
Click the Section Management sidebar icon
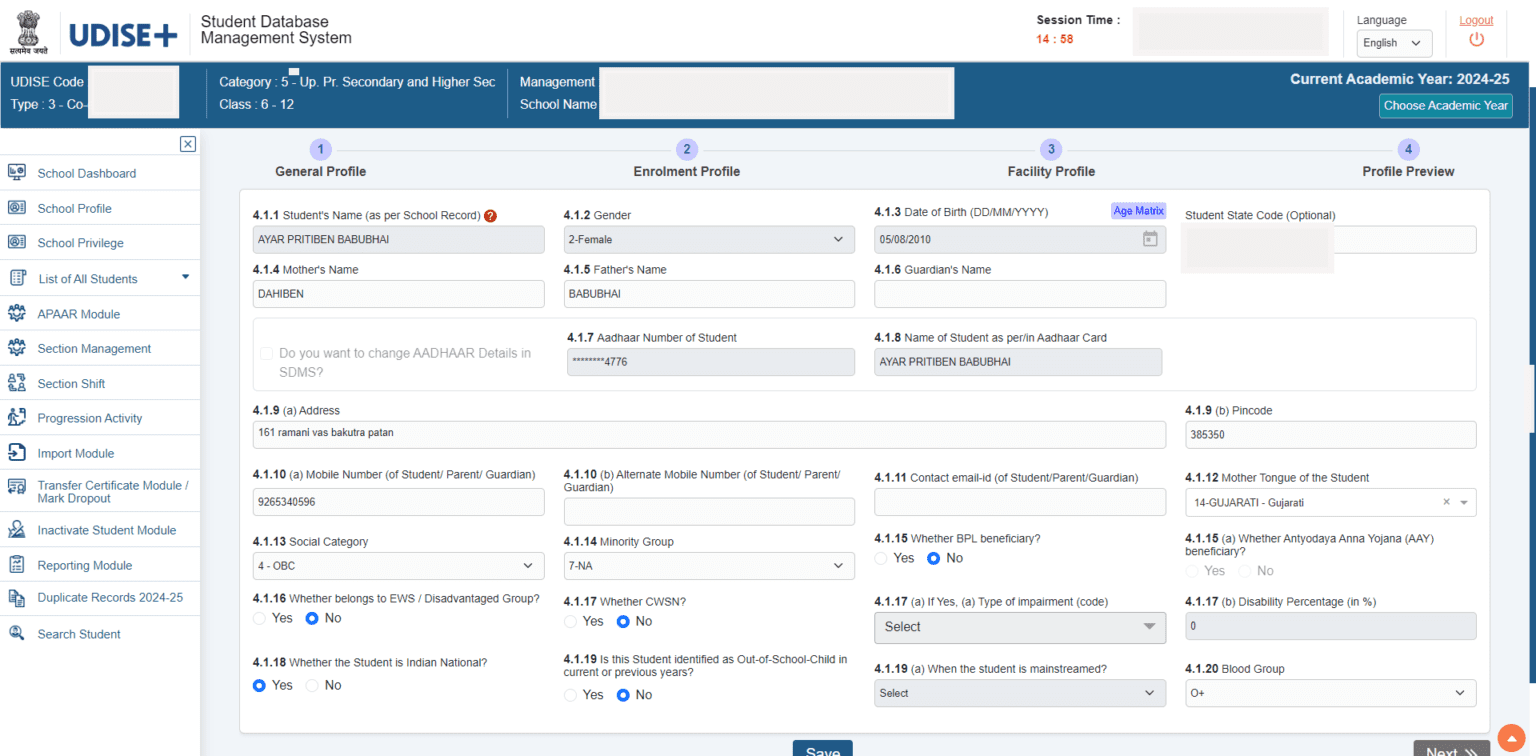(20, 348)
